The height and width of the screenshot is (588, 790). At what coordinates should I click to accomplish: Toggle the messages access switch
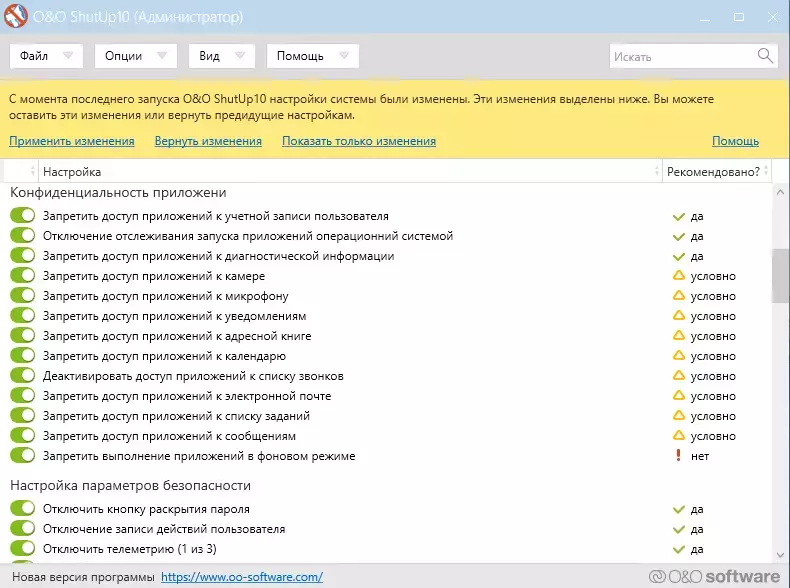22,435
